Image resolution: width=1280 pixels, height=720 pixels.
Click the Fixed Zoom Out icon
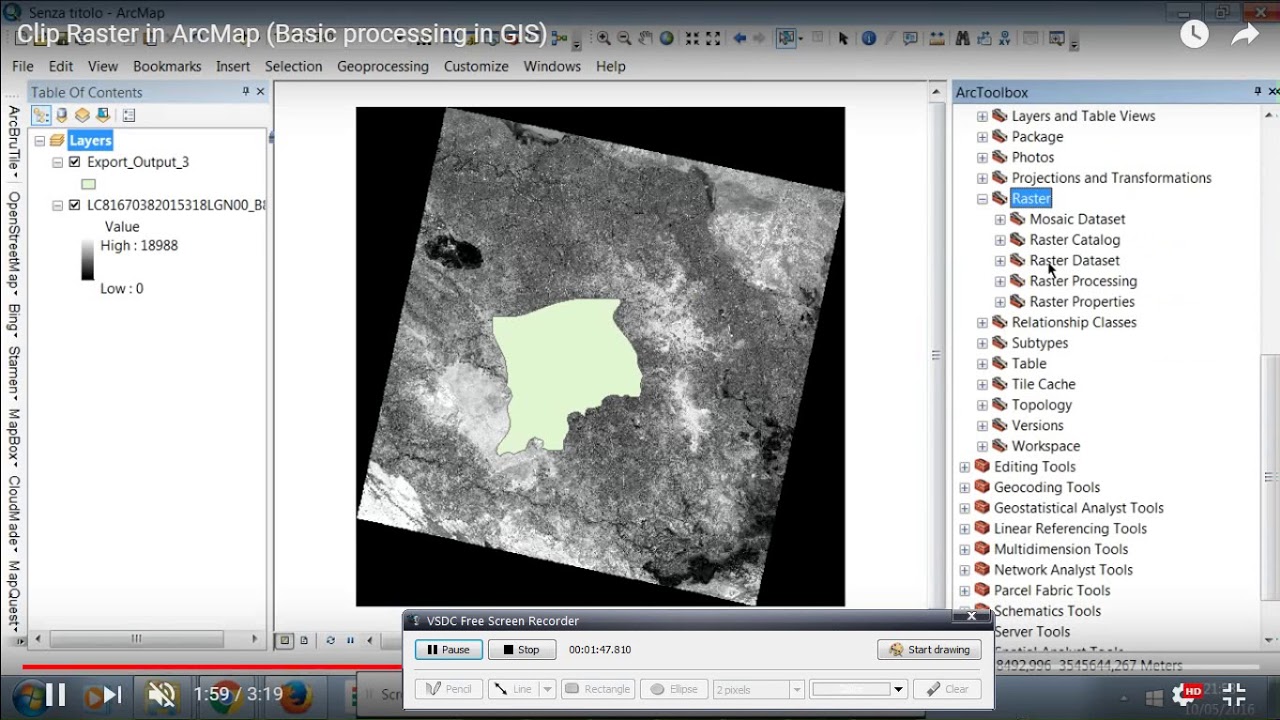(x=713, y=38)
